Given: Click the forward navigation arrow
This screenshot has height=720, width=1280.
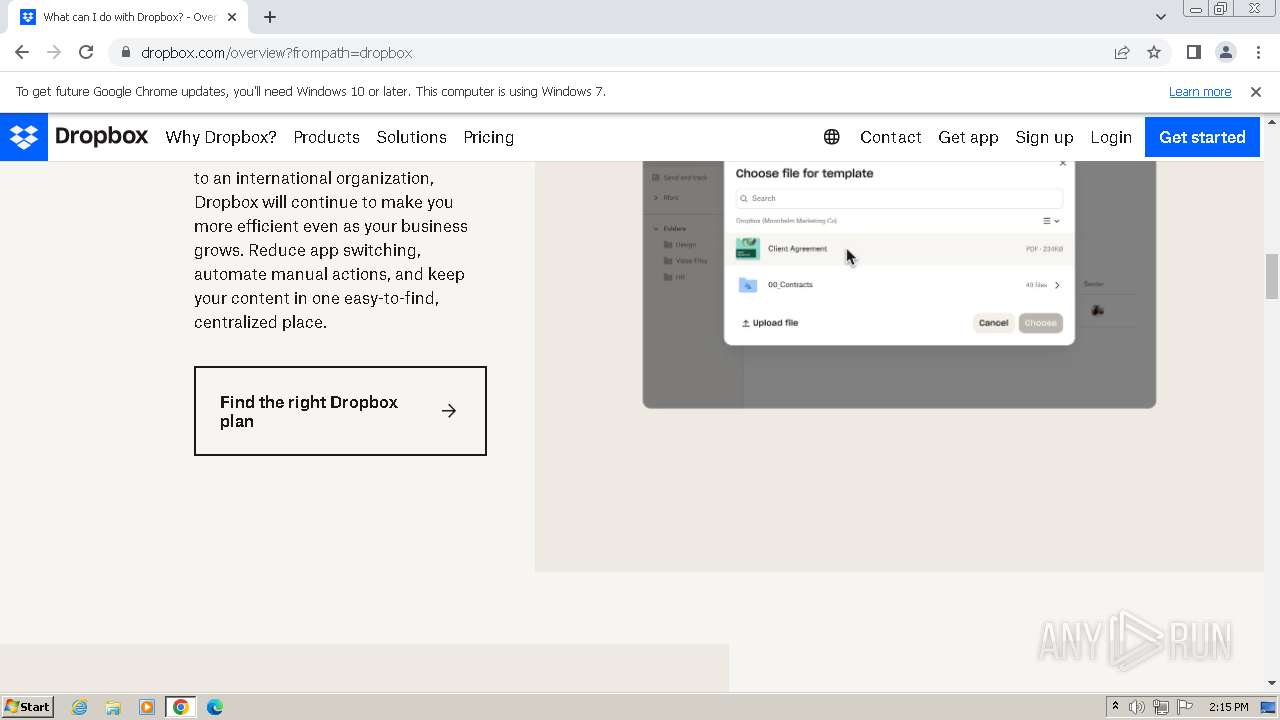Looking at the screenshot, I should [54, 52].
